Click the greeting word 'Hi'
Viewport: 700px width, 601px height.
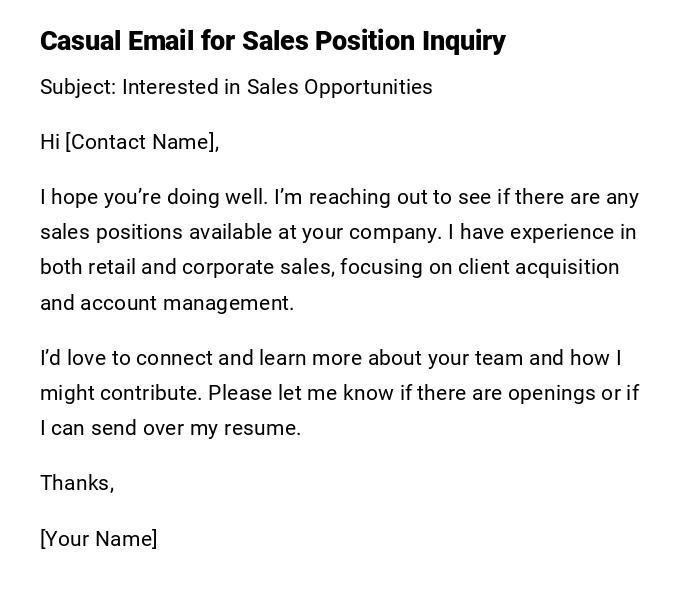click(x=50, y=142)
